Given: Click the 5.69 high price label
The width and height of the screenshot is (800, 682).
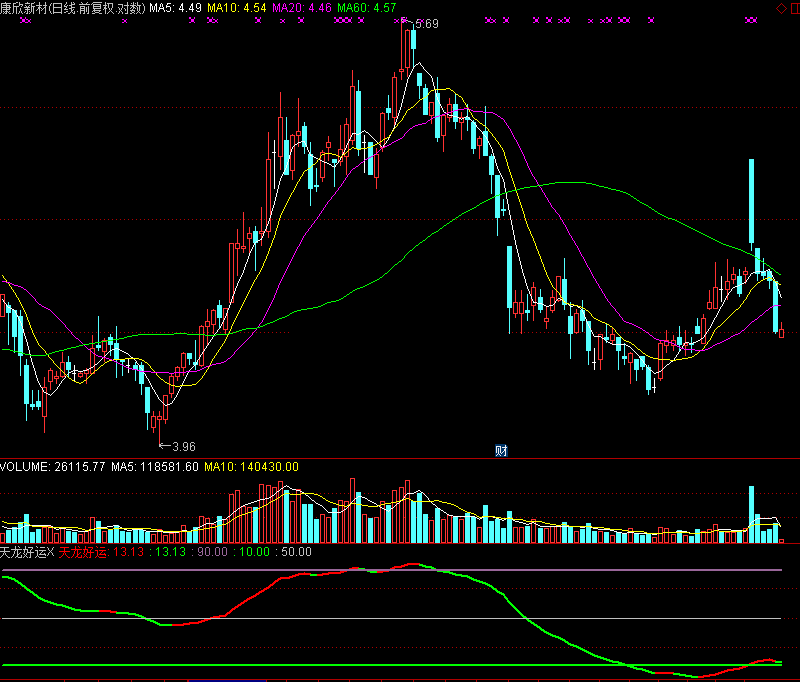Looking at the screenshot, I should 427,24.
